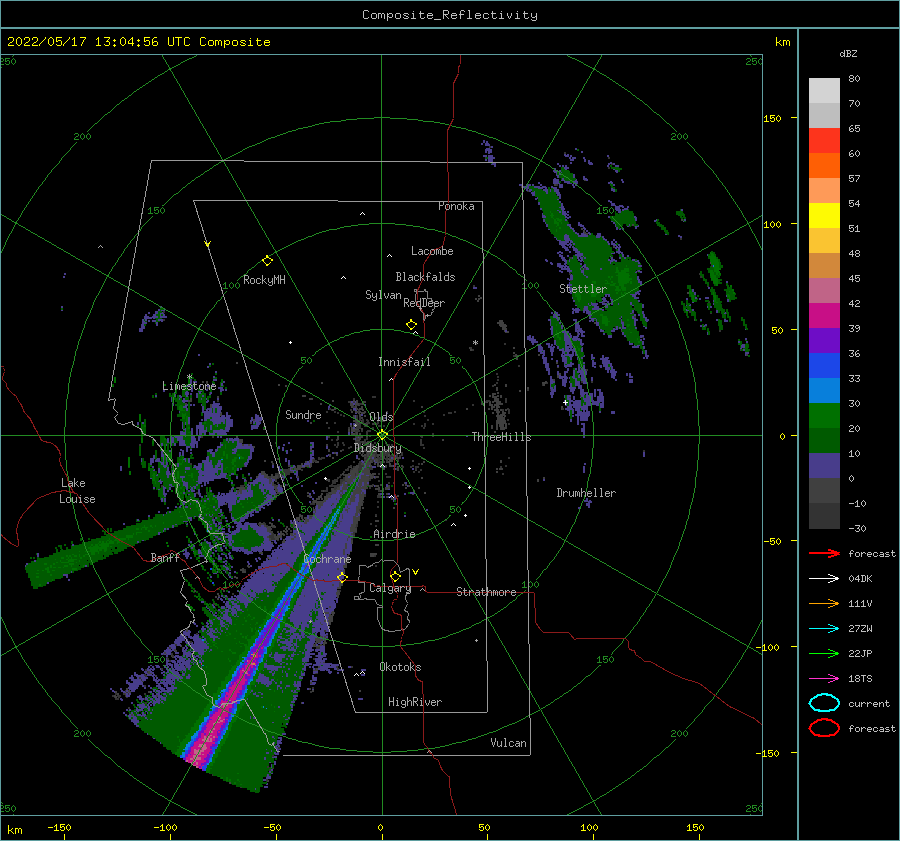The width and height of the screenshot is (900, 841).
Task: Select the magenta 42-39 dBZ swatch
Action: pos(824,316)
